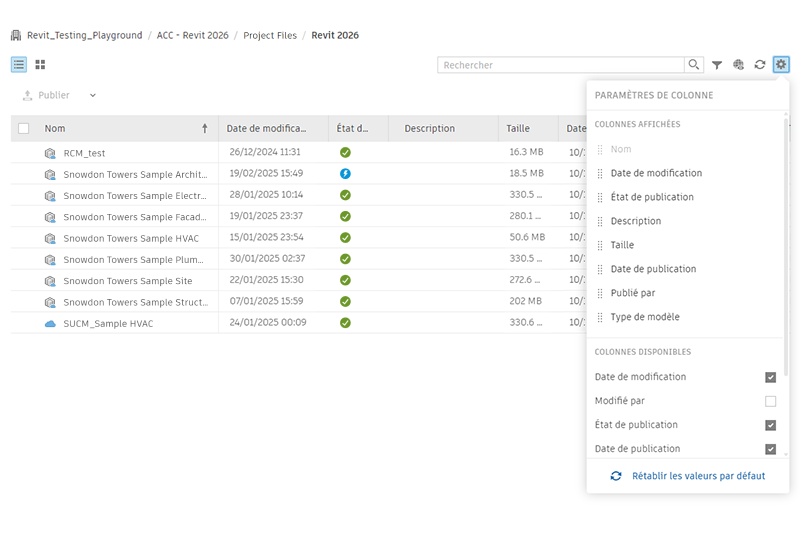The image size is (800, 547).
Task: Grab drag handle for Taille column
Action: coord(600,245)
